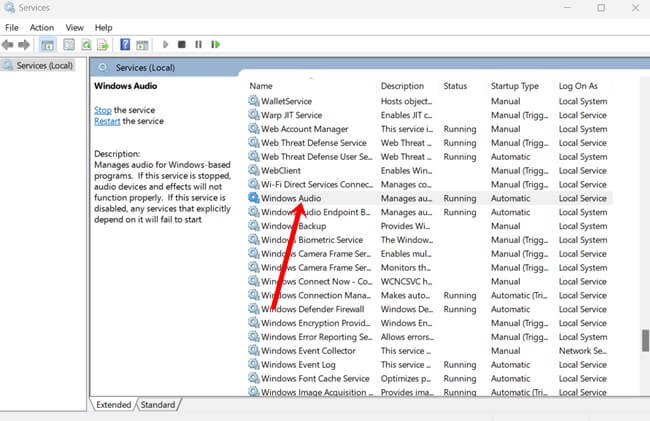This screenshot has height=421, width=650.
Task: Click the Export List toolbar icon
Action: [103, 45]
